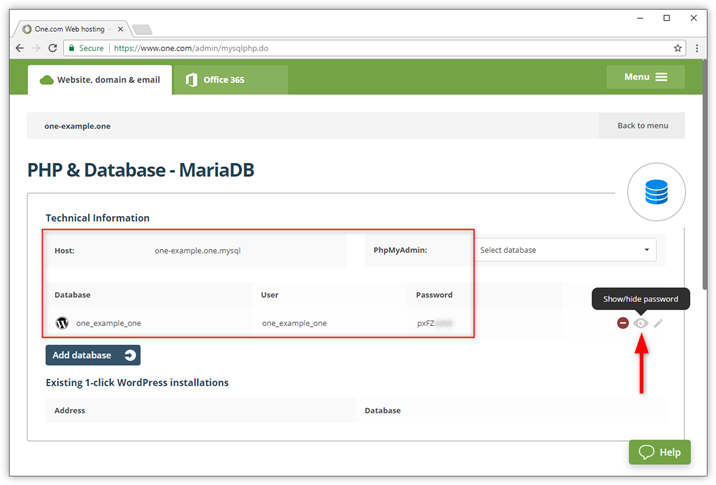Viewport: 716px width, 485px height.
Task: Click Database header in WordPress installations table
Action: point(383,411)
